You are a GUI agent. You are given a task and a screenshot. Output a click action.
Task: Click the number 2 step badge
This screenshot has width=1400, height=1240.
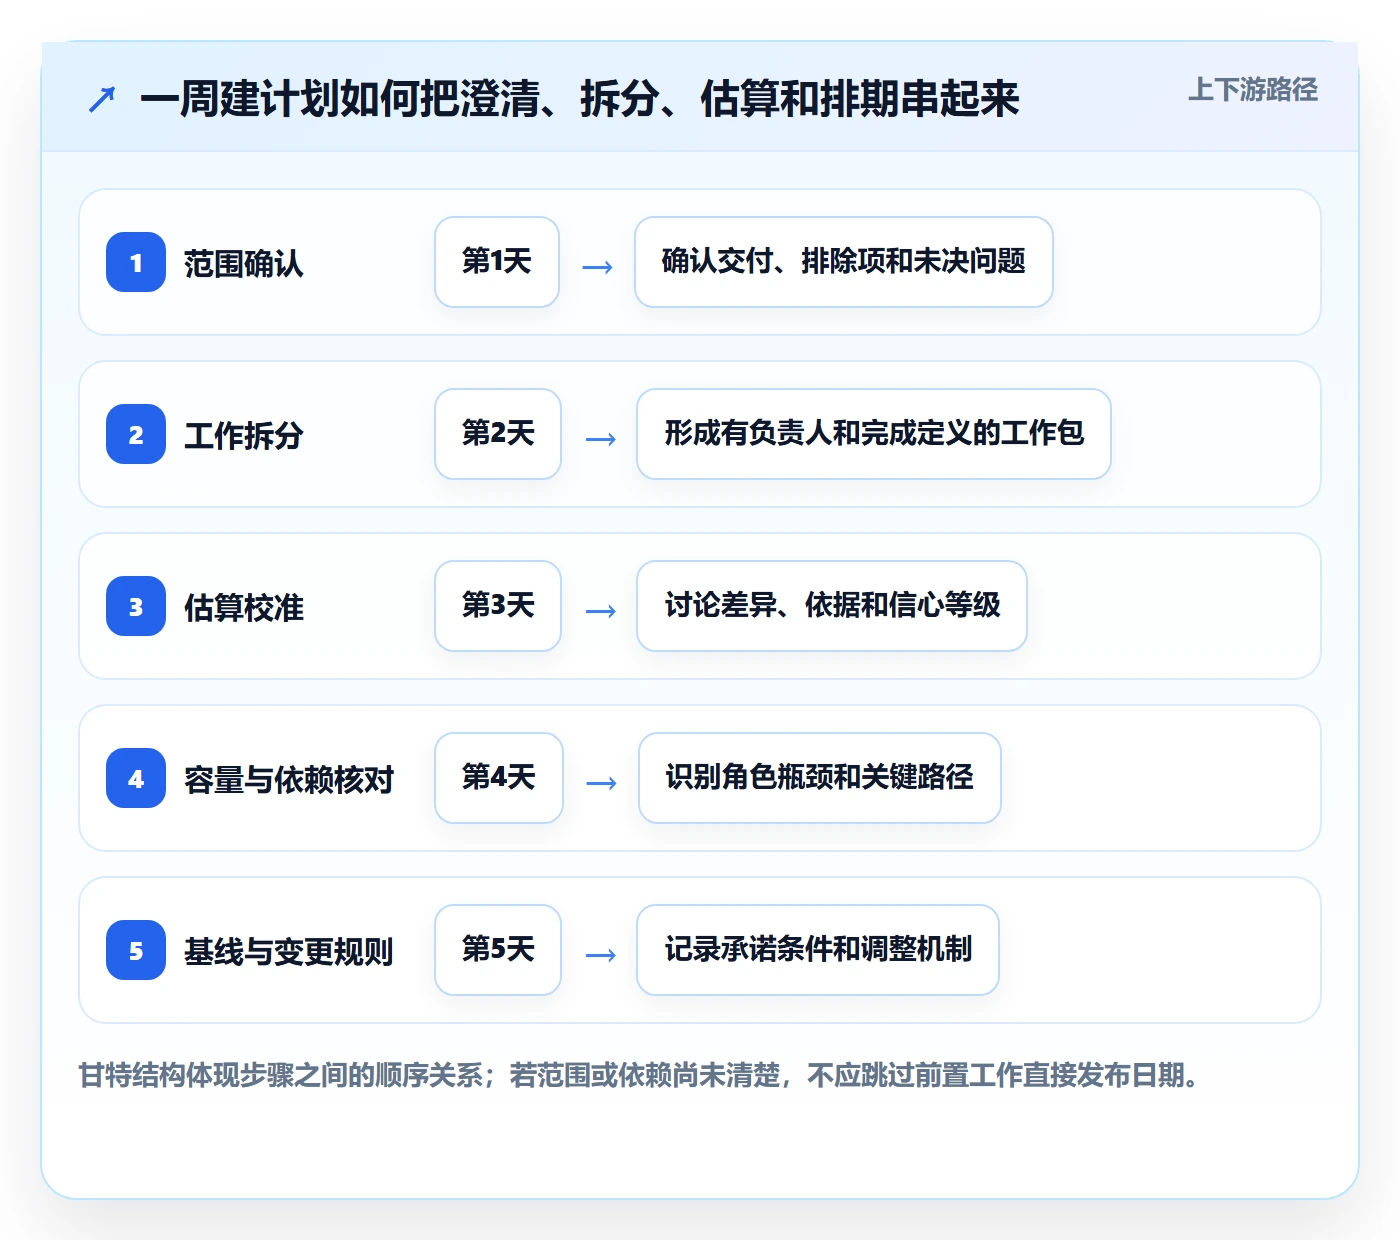point(136,434)
